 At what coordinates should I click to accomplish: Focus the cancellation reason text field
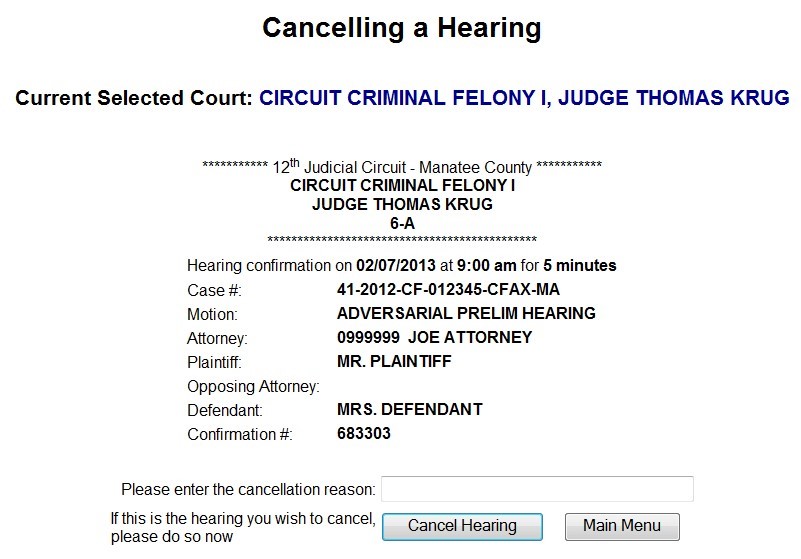tap(537, 489)
